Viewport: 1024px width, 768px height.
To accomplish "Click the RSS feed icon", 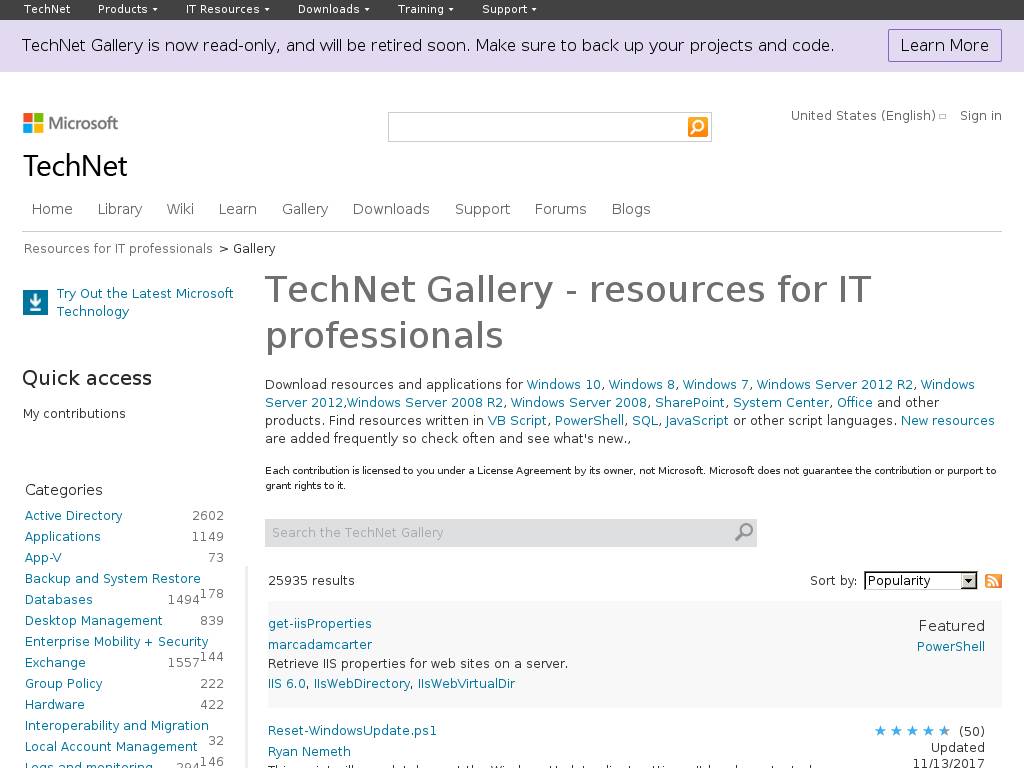I will [x=993, y=581].
